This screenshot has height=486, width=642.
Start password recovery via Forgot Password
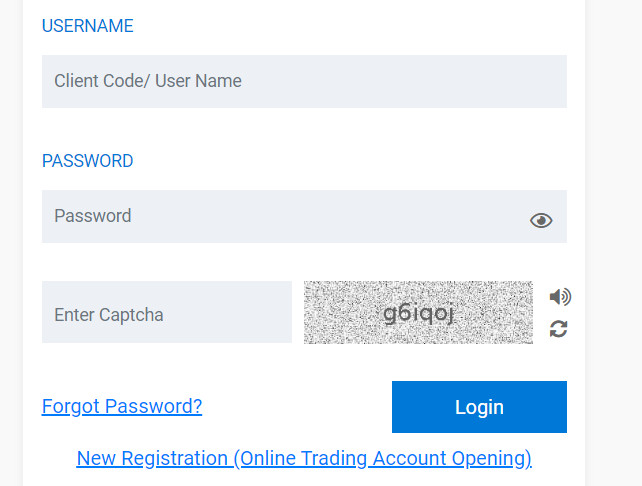coord(122,406)
